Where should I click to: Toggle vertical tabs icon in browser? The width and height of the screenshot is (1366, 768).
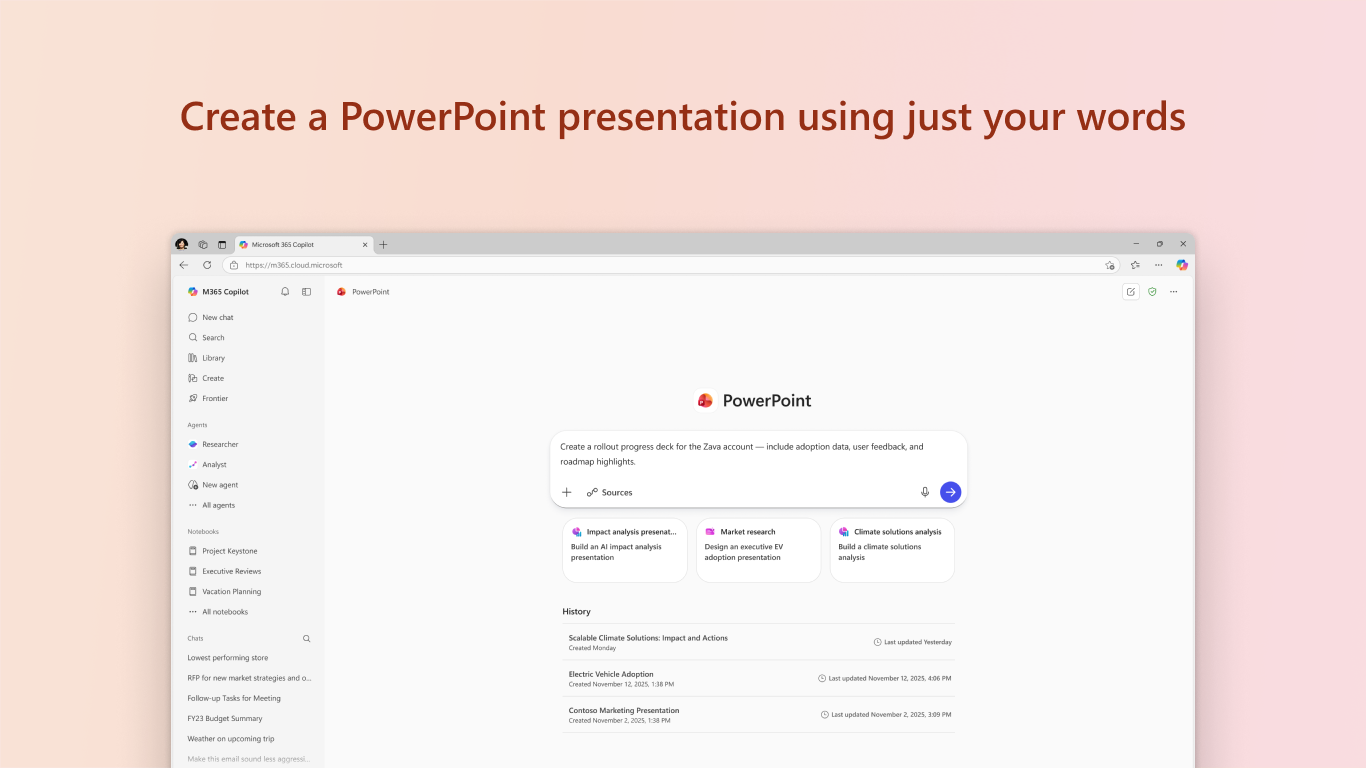(222, 244)
